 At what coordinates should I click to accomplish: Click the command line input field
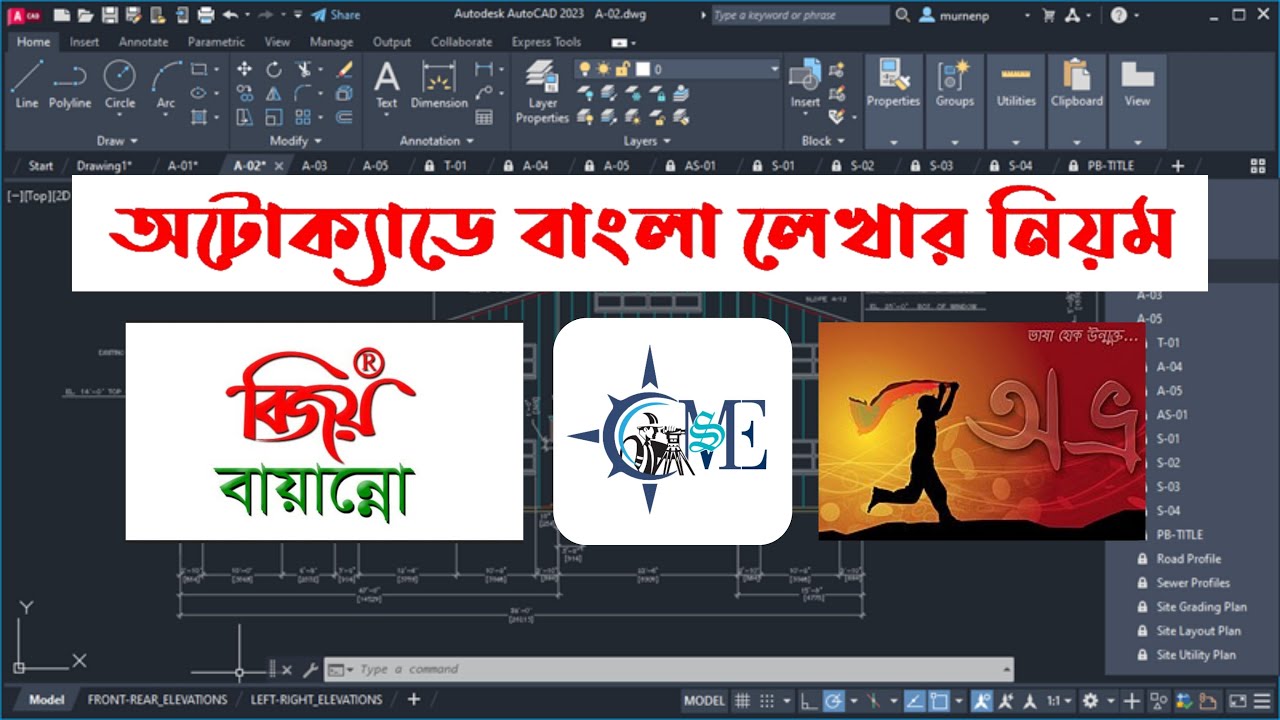click(x=668, y=670)
